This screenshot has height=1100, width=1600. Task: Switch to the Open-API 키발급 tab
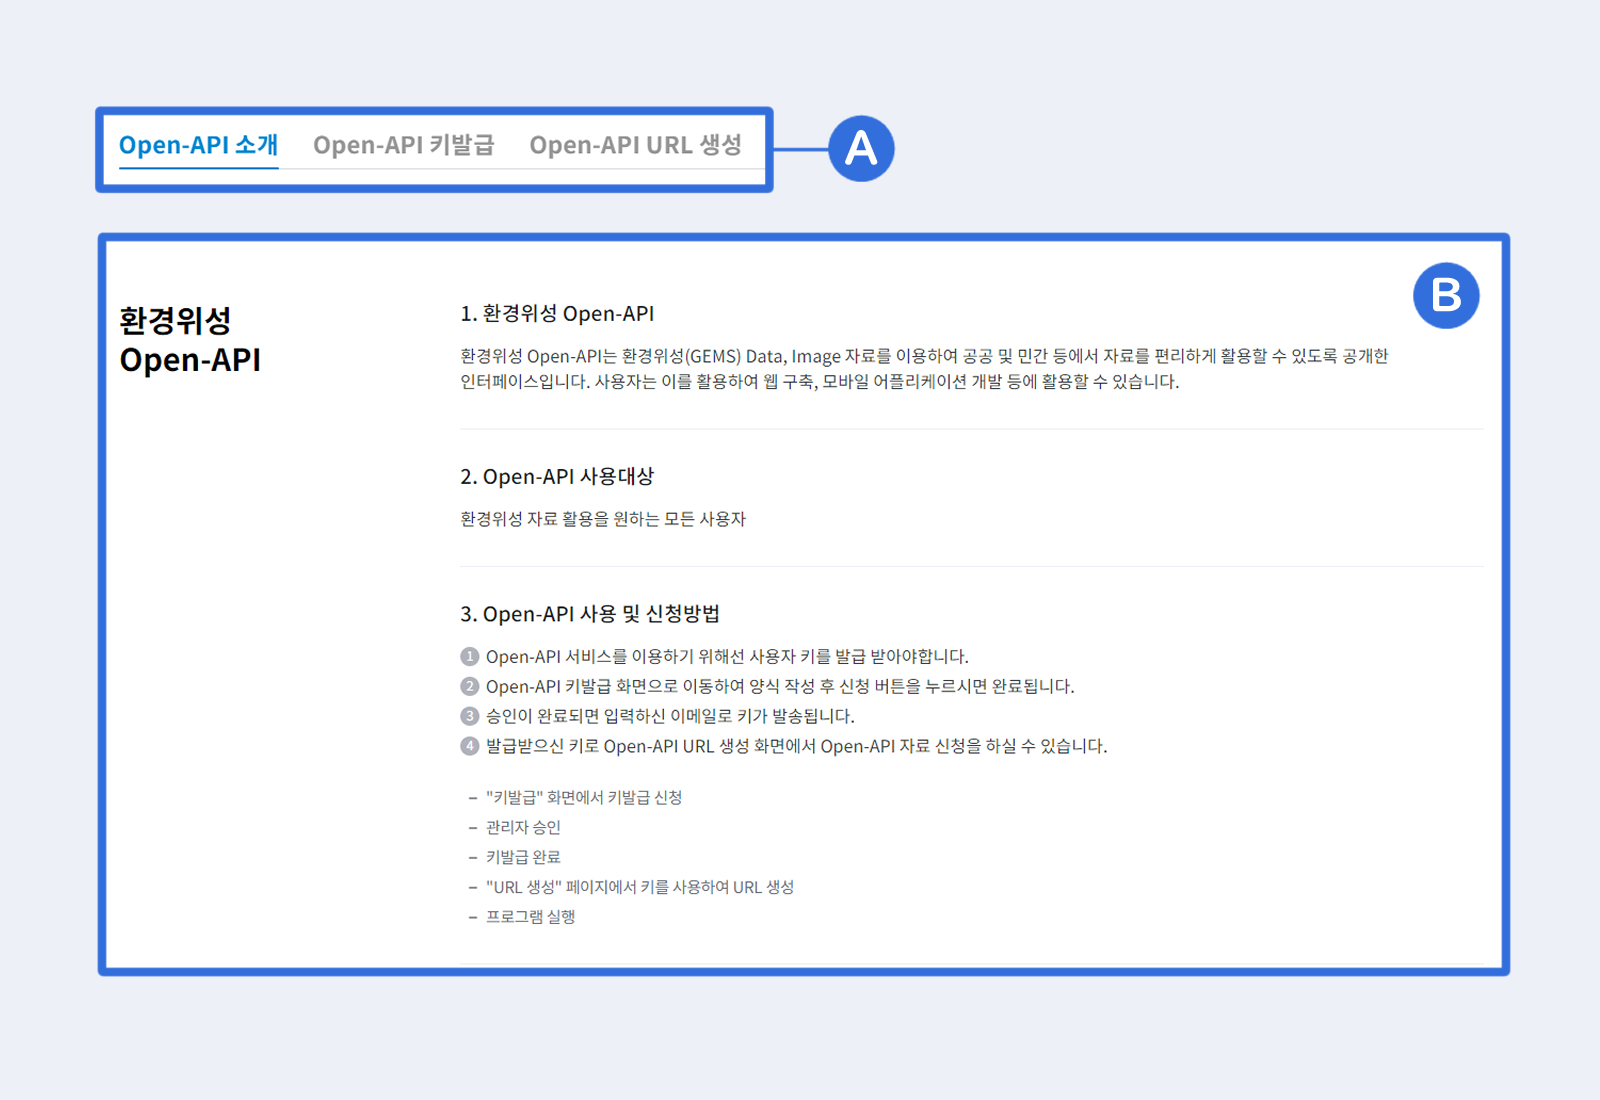[x=403, y=145]
